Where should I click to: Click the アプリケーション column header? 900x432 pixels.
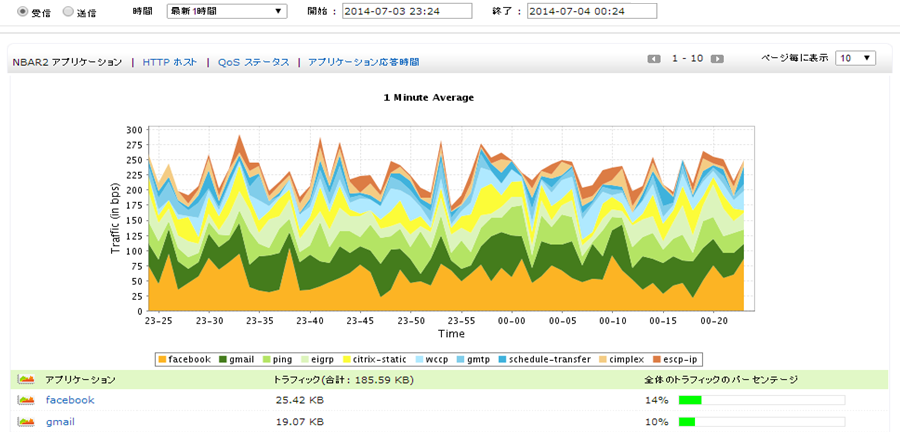coord(80,380)
